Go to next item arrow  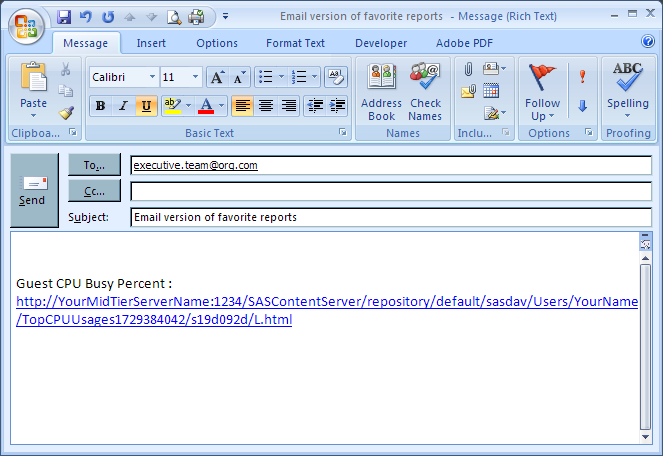(x=151, y=17)
